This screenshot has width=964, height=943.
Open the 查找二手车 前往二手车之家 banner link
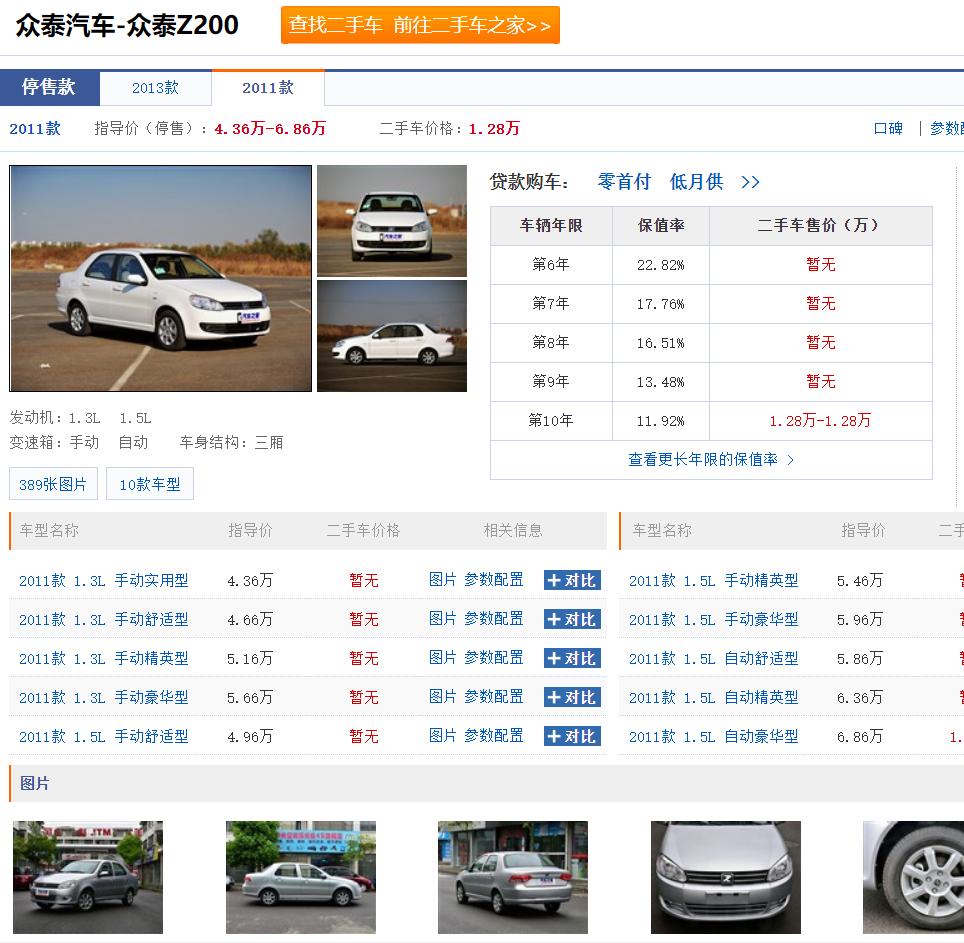tap(419, 26)
